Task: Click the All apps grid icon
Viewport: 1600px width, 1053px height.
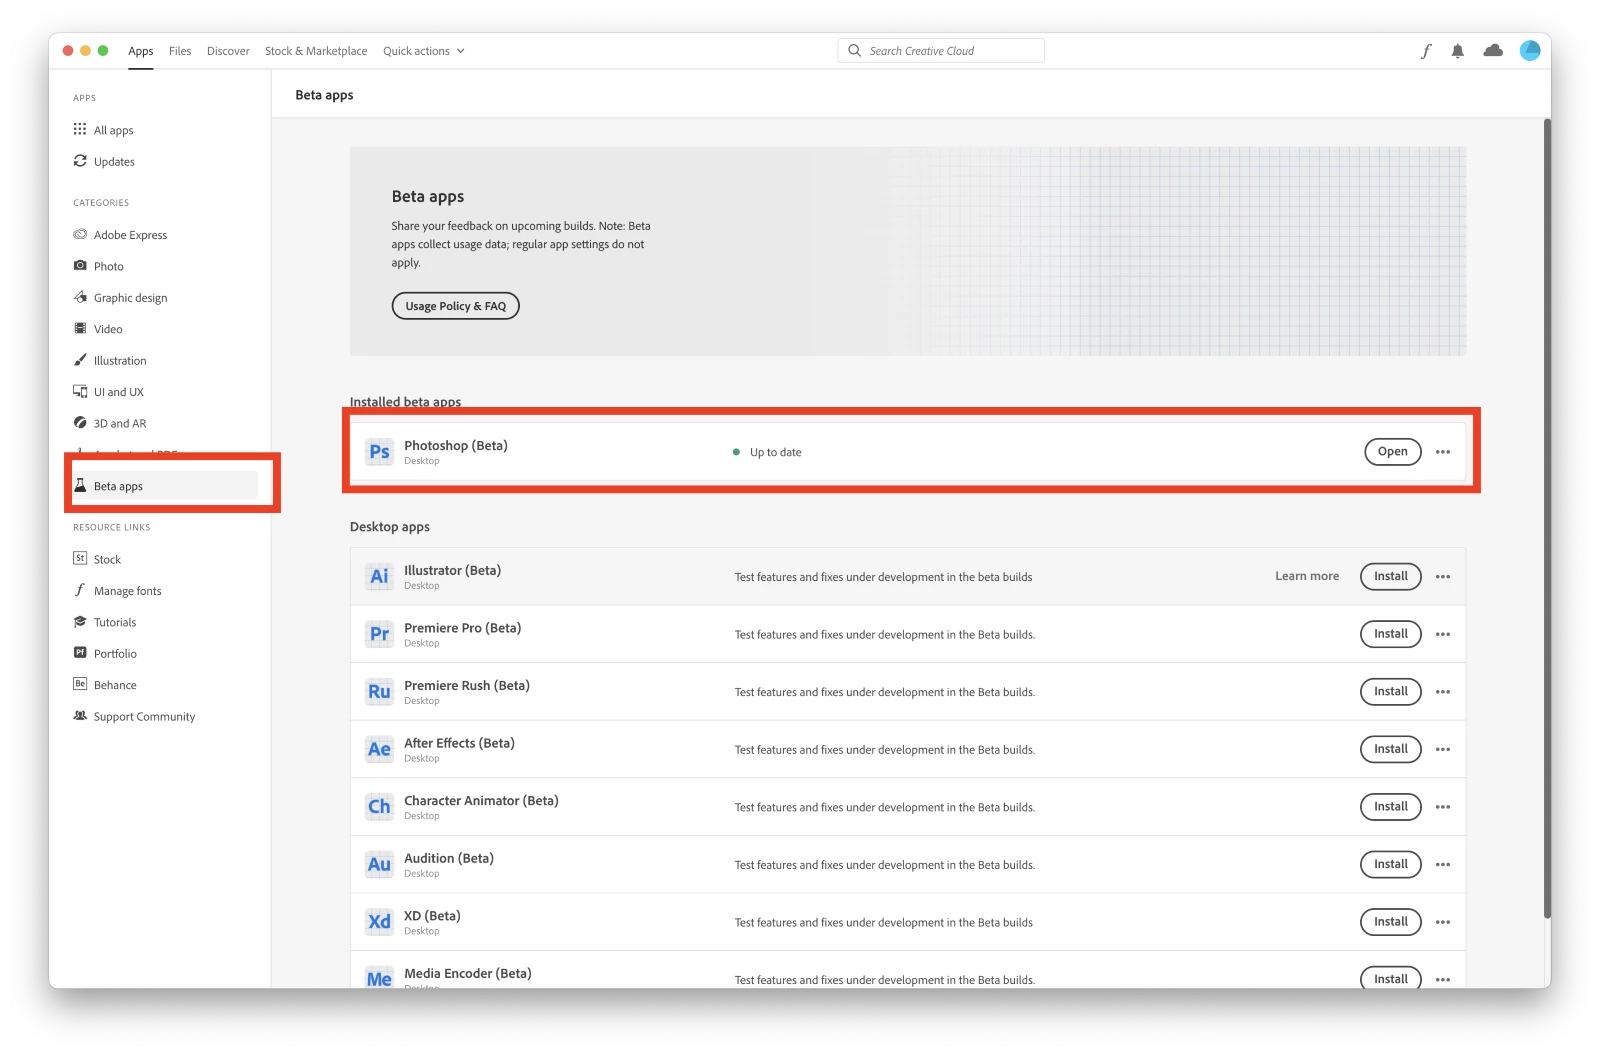Action: (x=80, y=129)
